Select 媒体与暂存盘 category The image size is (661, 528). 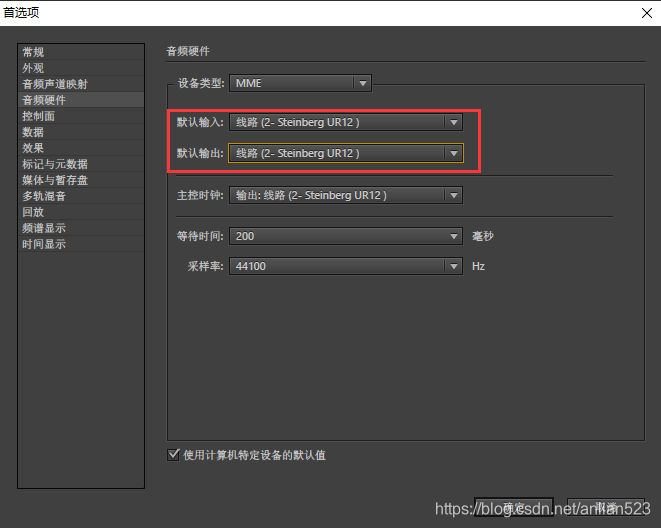pos(81,180)
